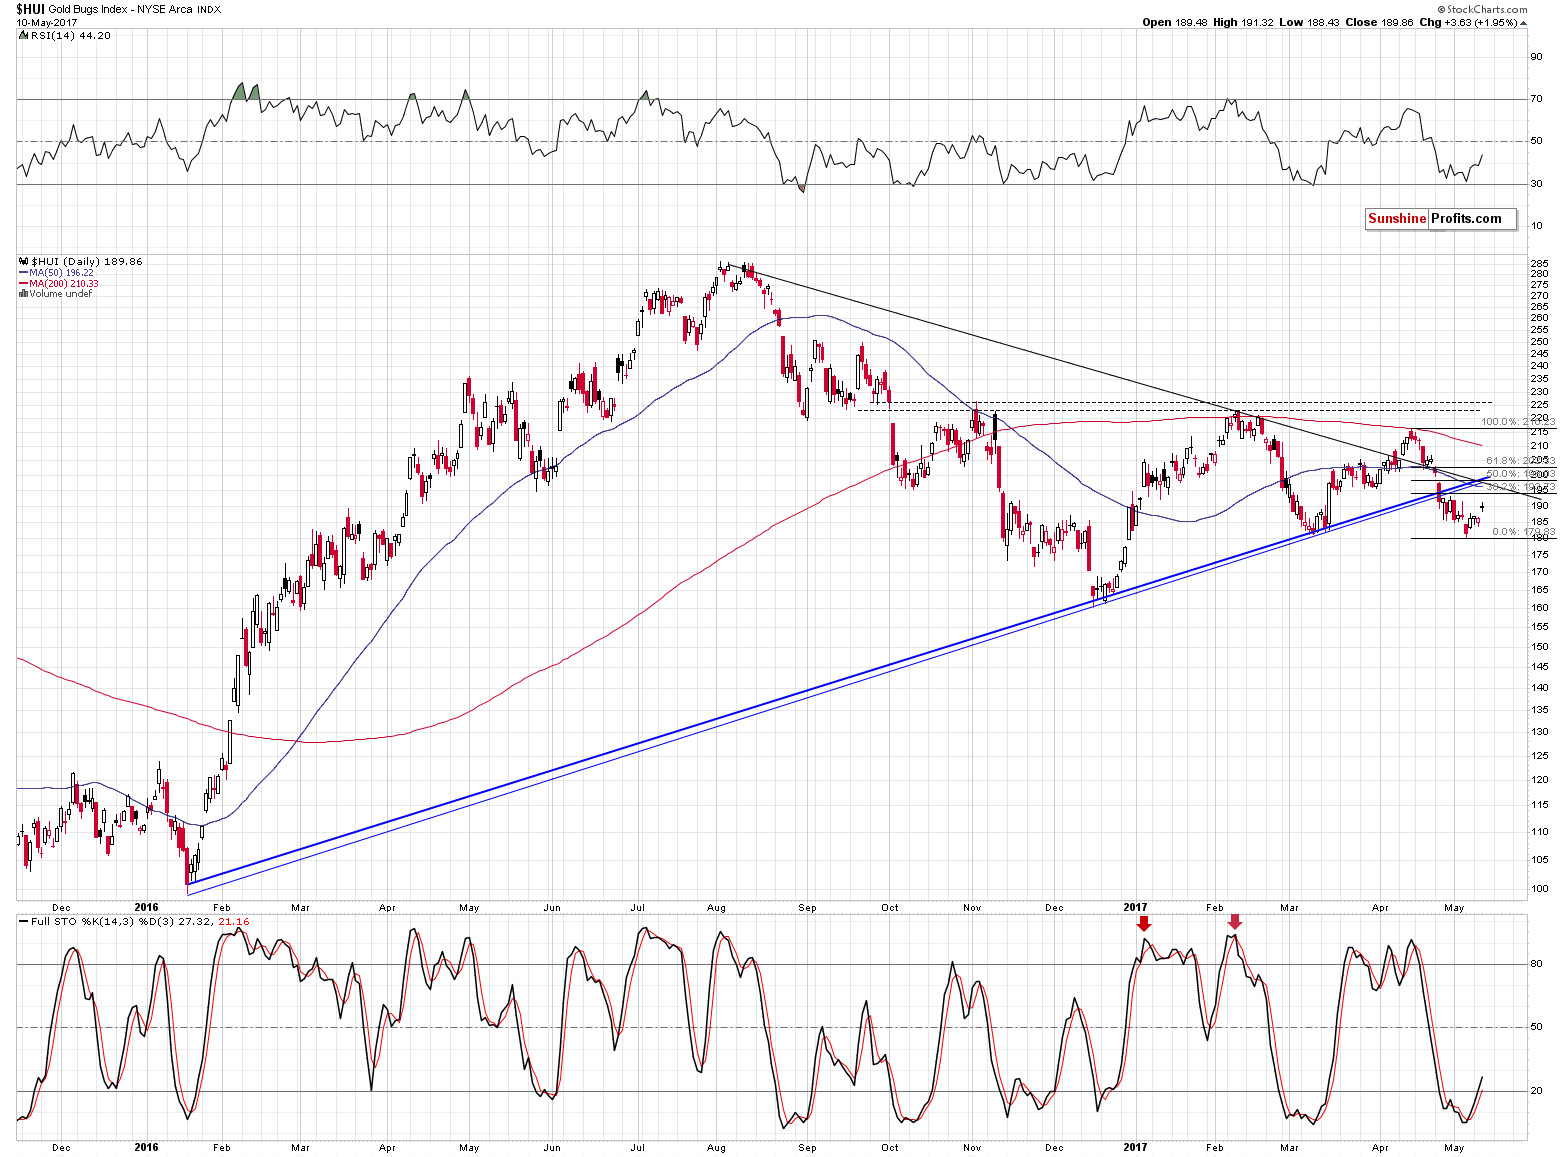Click the 90 level on the RSI axis
Image resolution: width=1565 pixels, height=1157 pixels.
[x=1537, y=57]
